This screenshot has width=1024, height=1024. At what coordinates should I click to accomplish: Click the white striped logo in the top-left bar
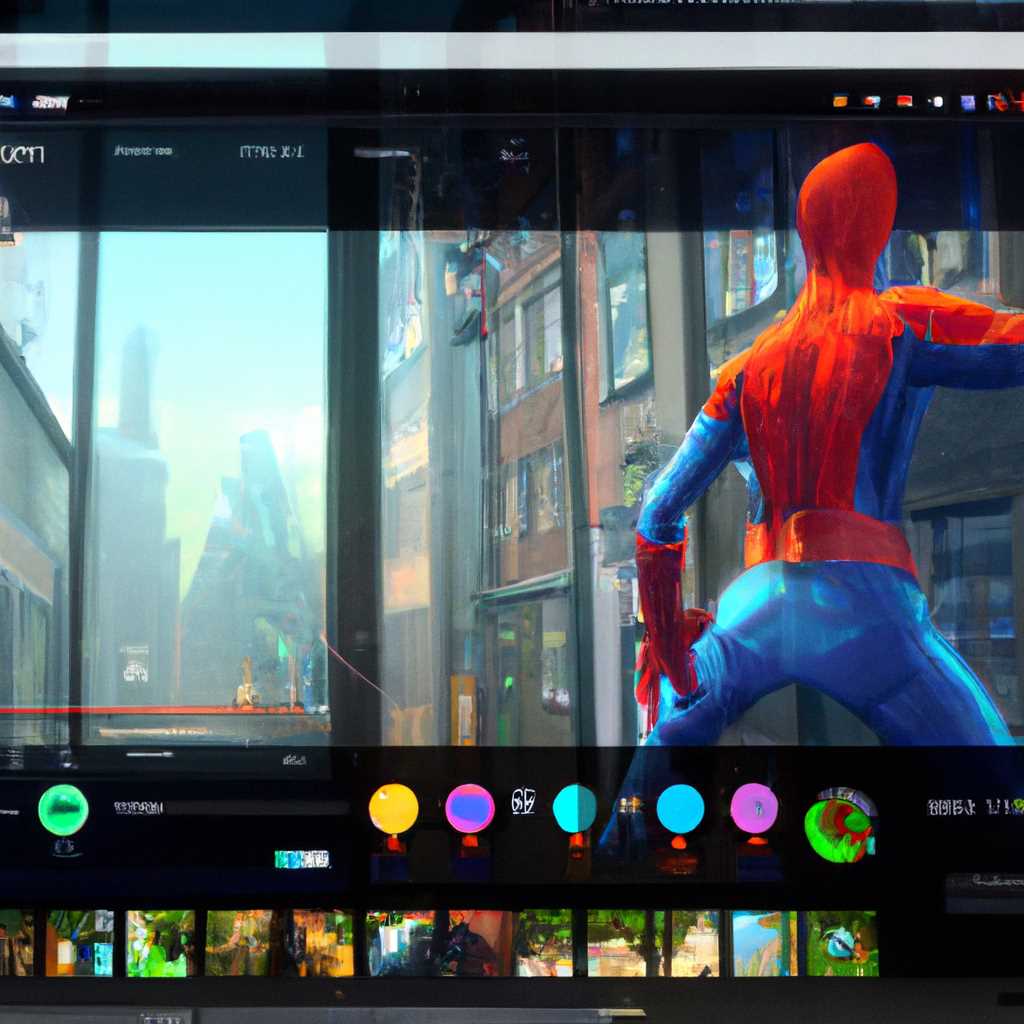50,103
